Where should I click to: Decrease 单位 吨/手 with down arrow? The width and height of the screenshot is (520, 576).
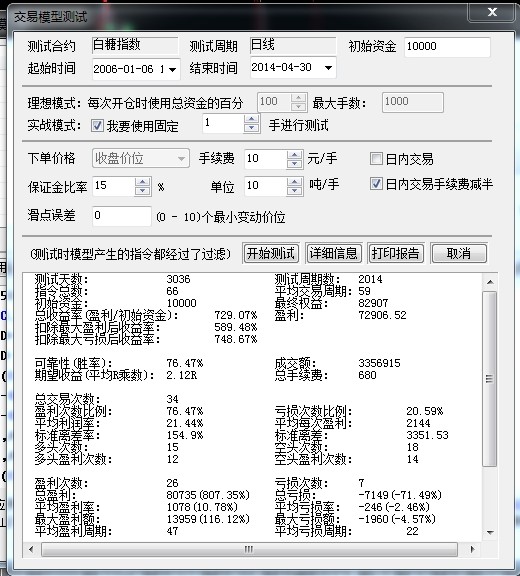[295, 191]
